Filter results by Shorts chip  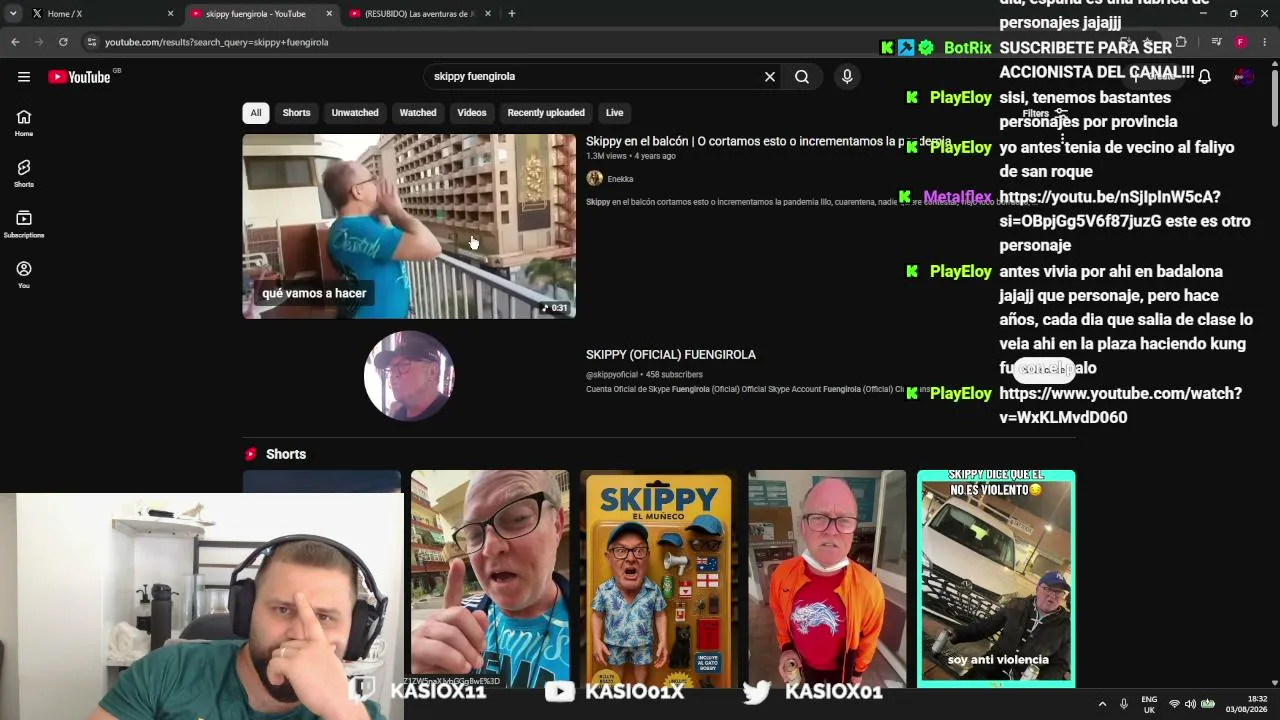click(x=296, y=113)
